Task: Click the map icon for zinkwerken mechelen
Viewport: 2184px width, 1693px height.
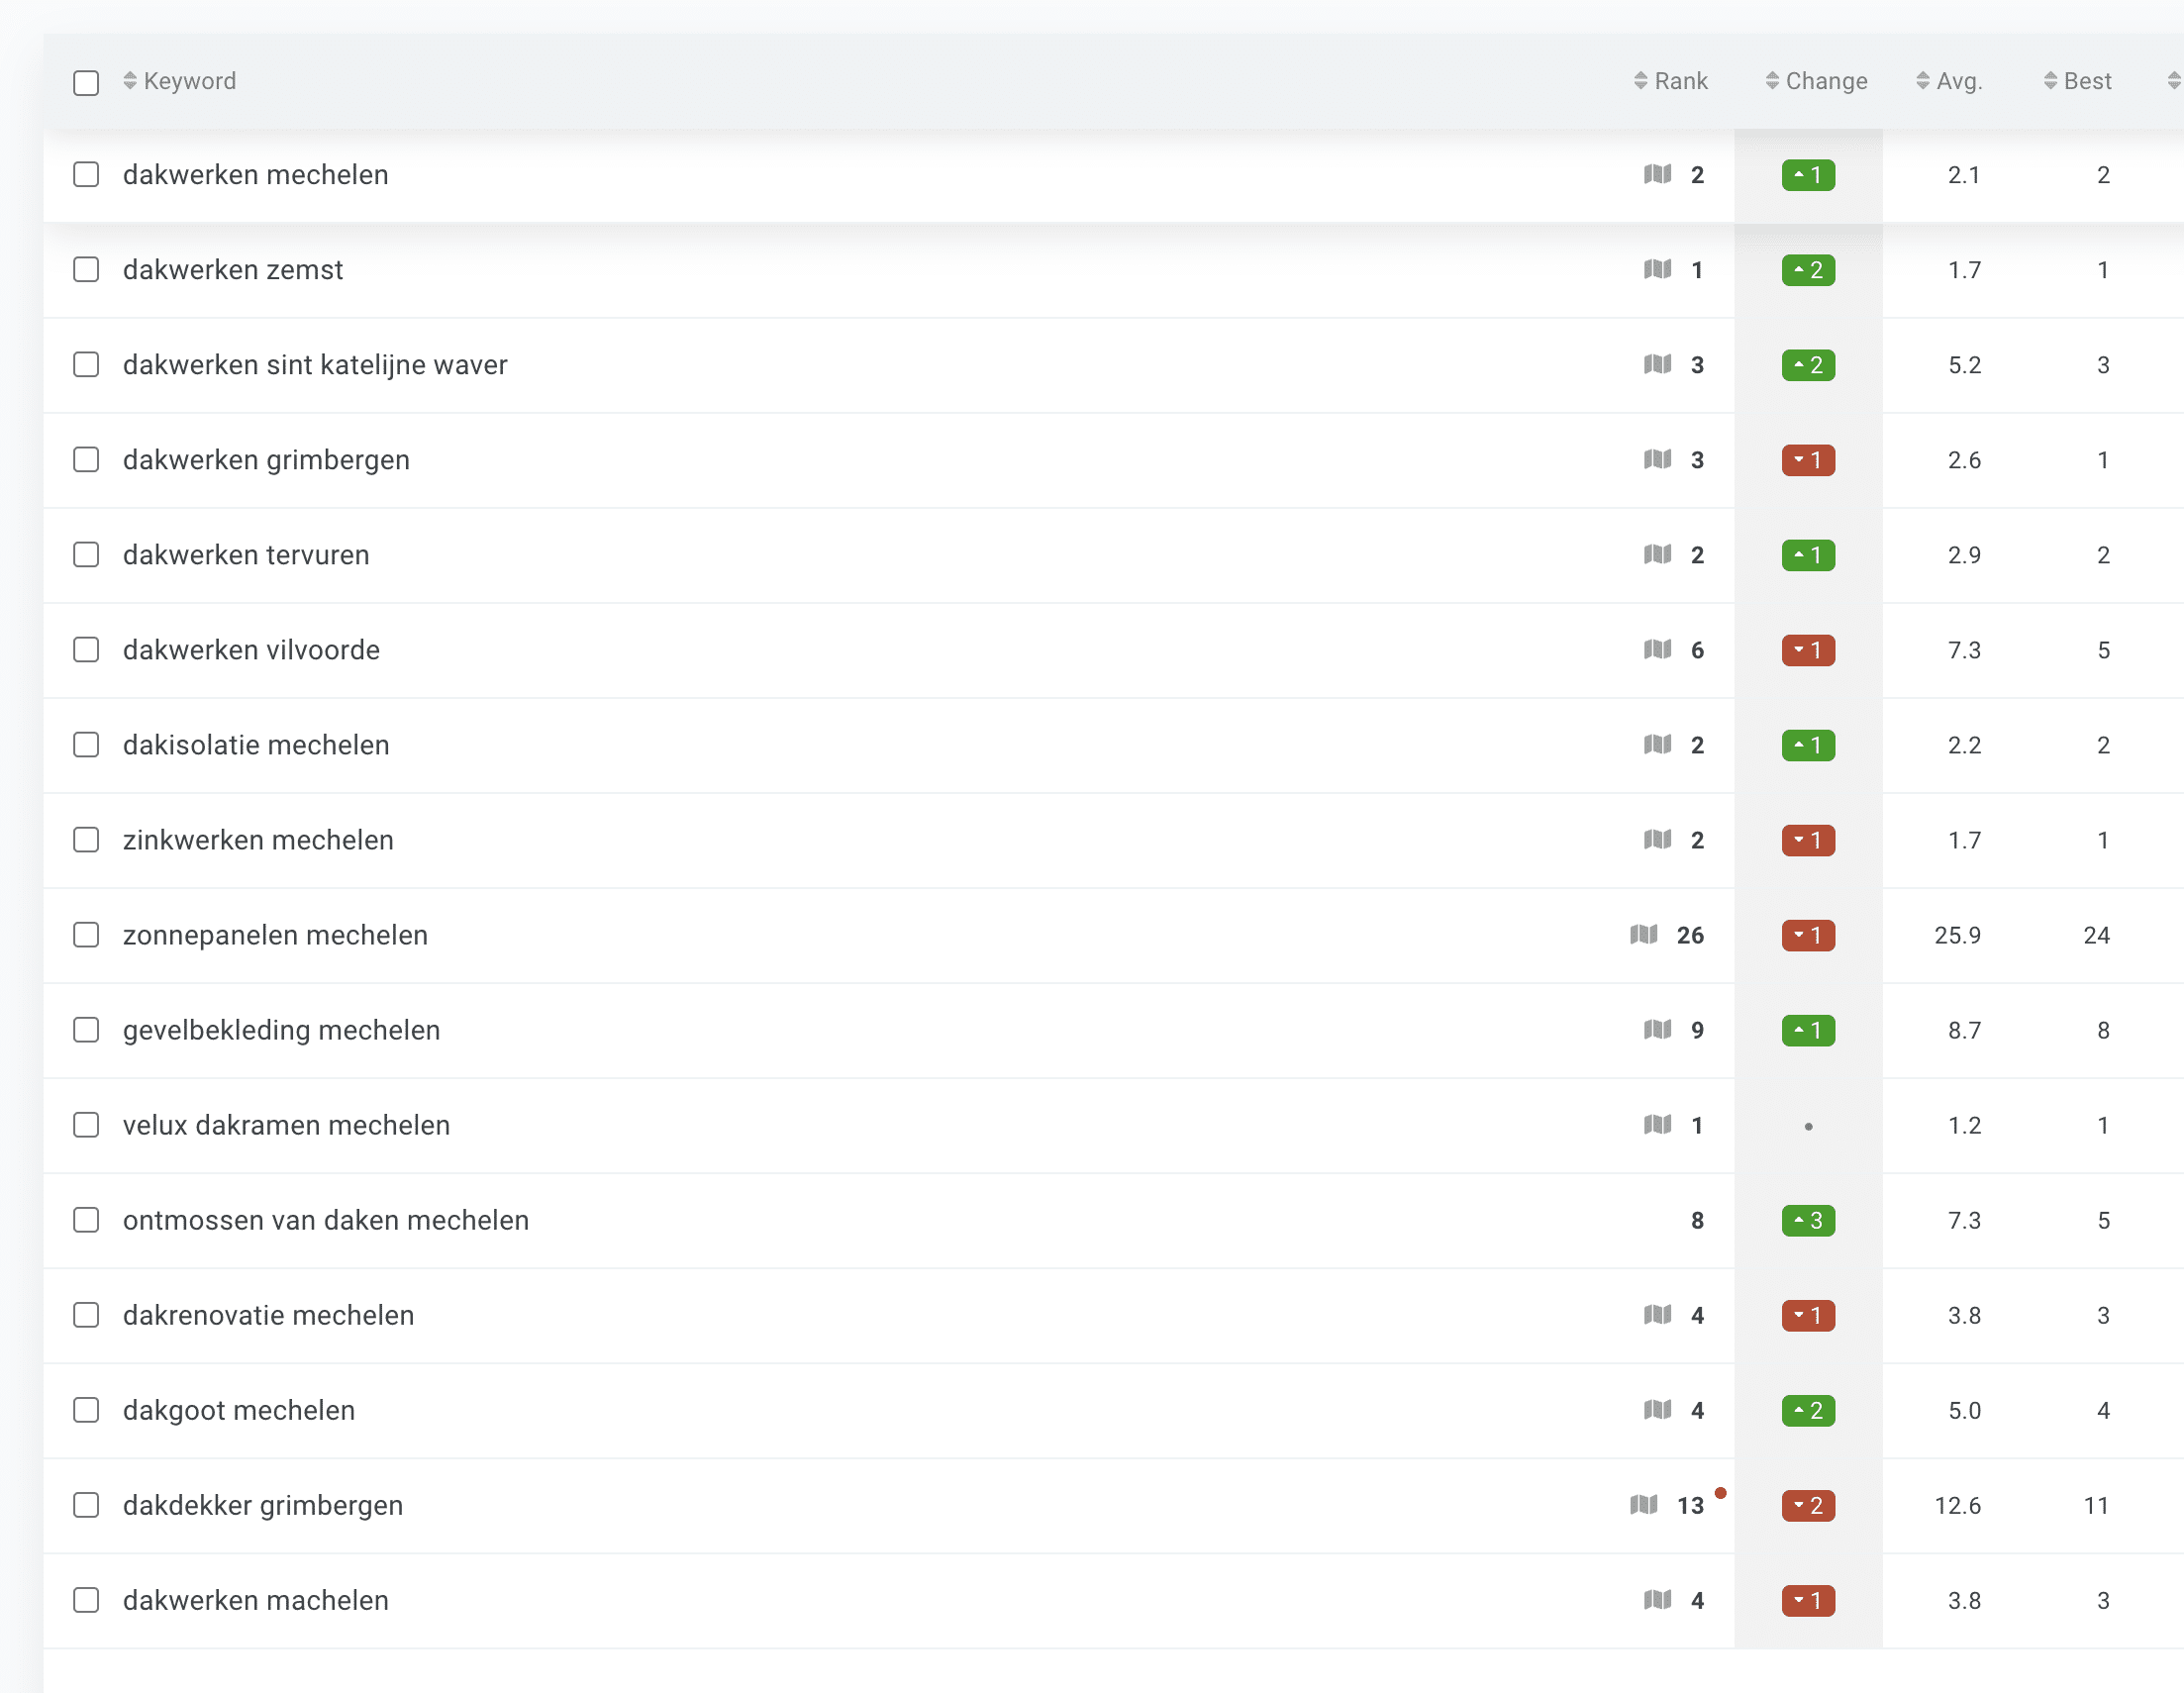Action: point(1657,839)
